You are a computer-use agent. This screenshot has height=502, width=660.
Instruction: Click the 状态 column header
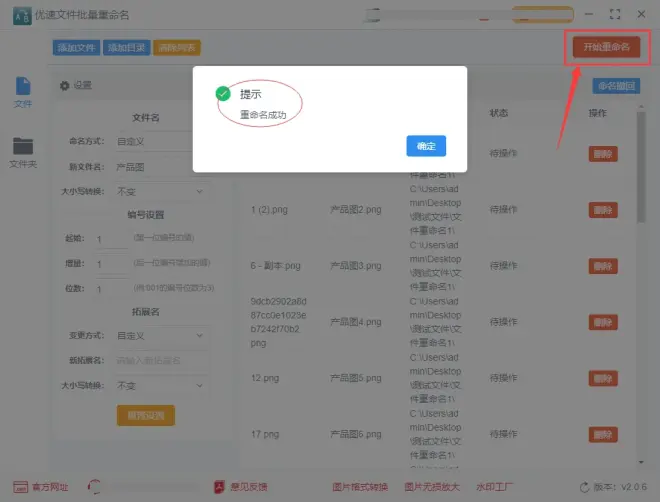click(x=499, y=113)
